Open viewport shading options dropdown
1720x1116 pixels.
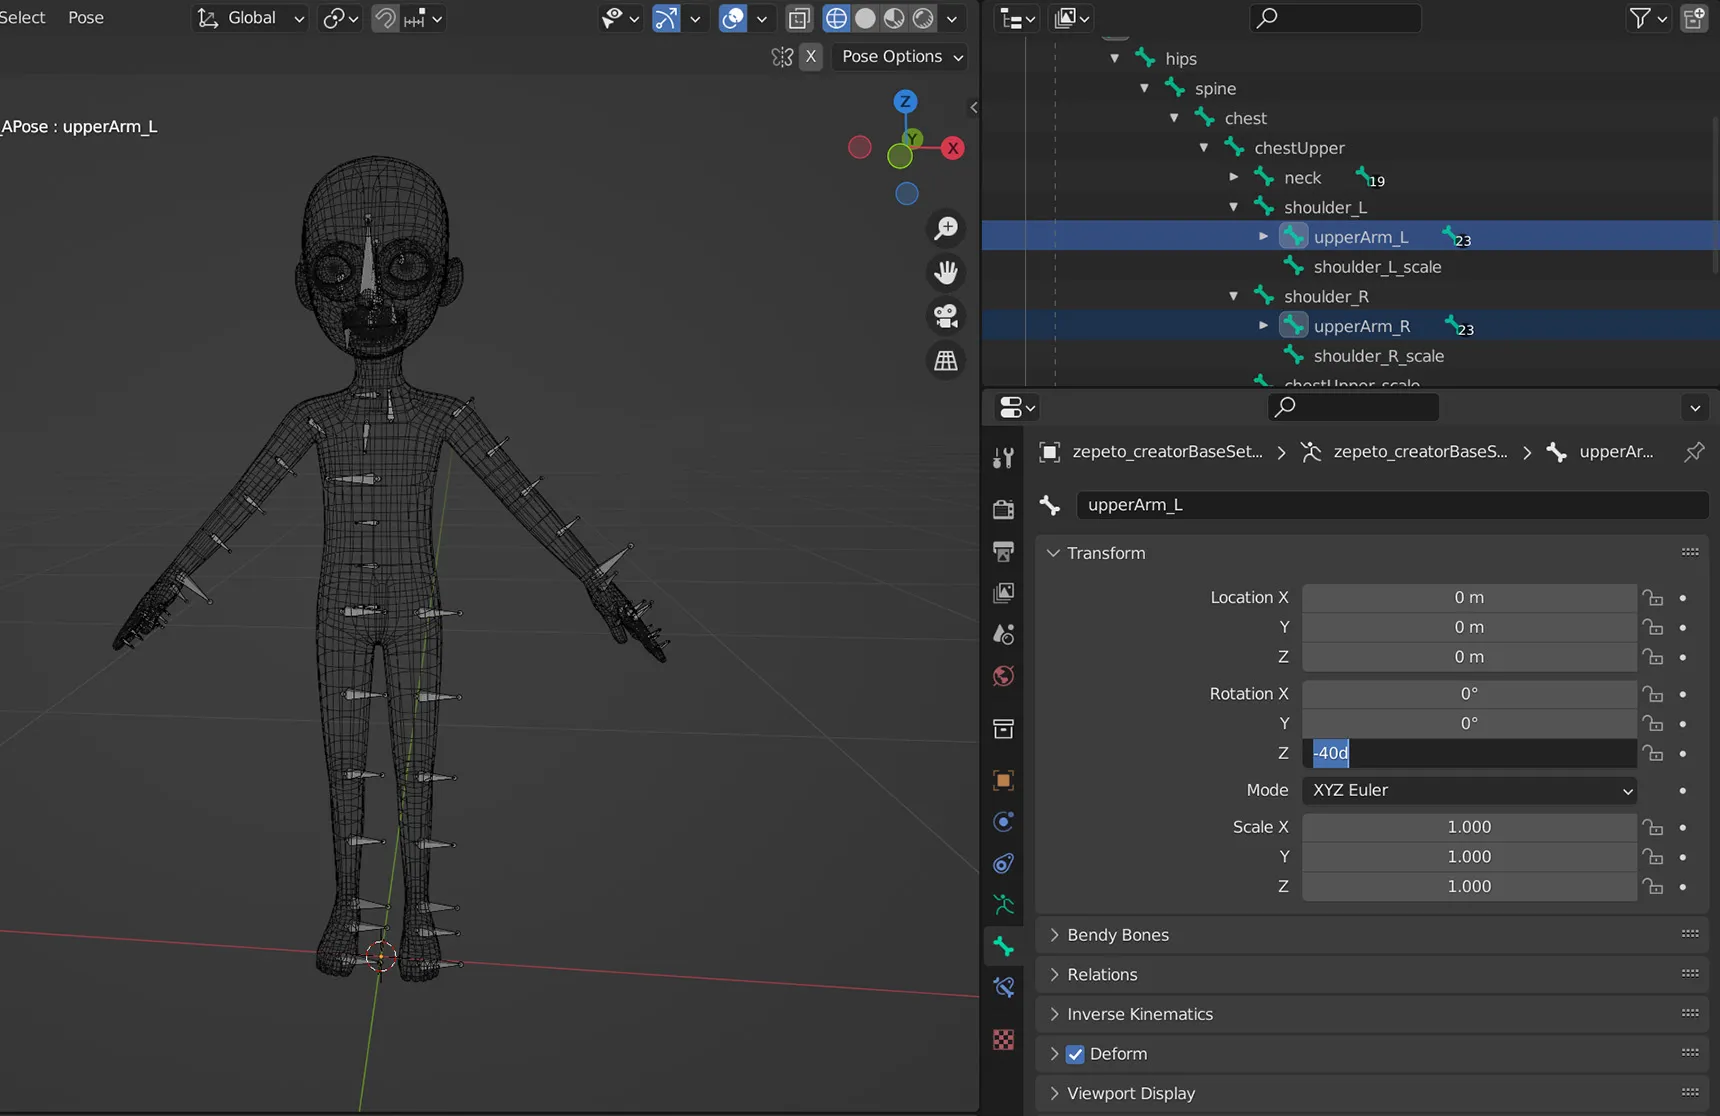[952, 18]
